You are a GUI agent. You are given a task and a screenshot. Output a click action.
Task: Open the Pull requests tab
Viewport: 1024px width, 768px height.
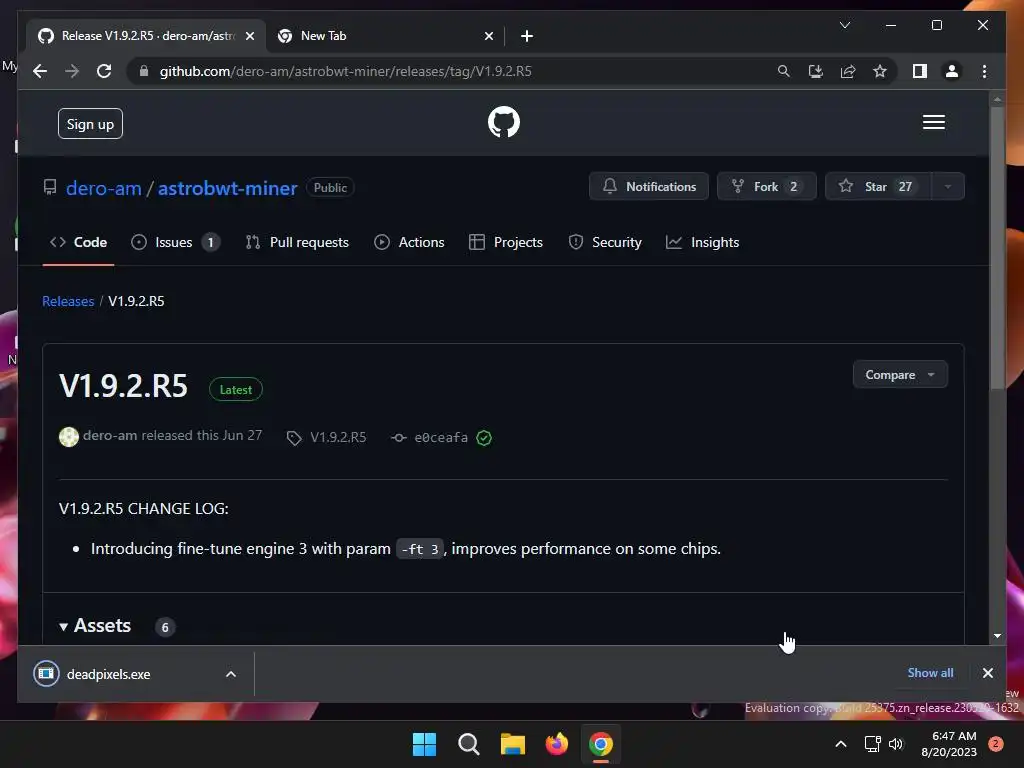[x=297, y=242]
